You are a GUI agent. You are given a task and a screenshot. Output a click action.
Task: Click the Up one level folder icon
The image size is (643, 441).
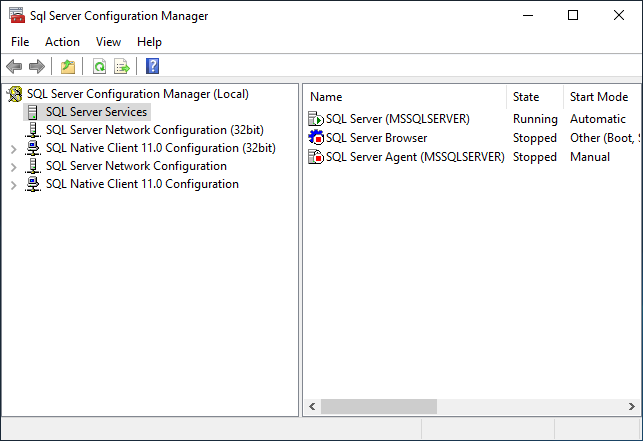click(x=67, y=67)
